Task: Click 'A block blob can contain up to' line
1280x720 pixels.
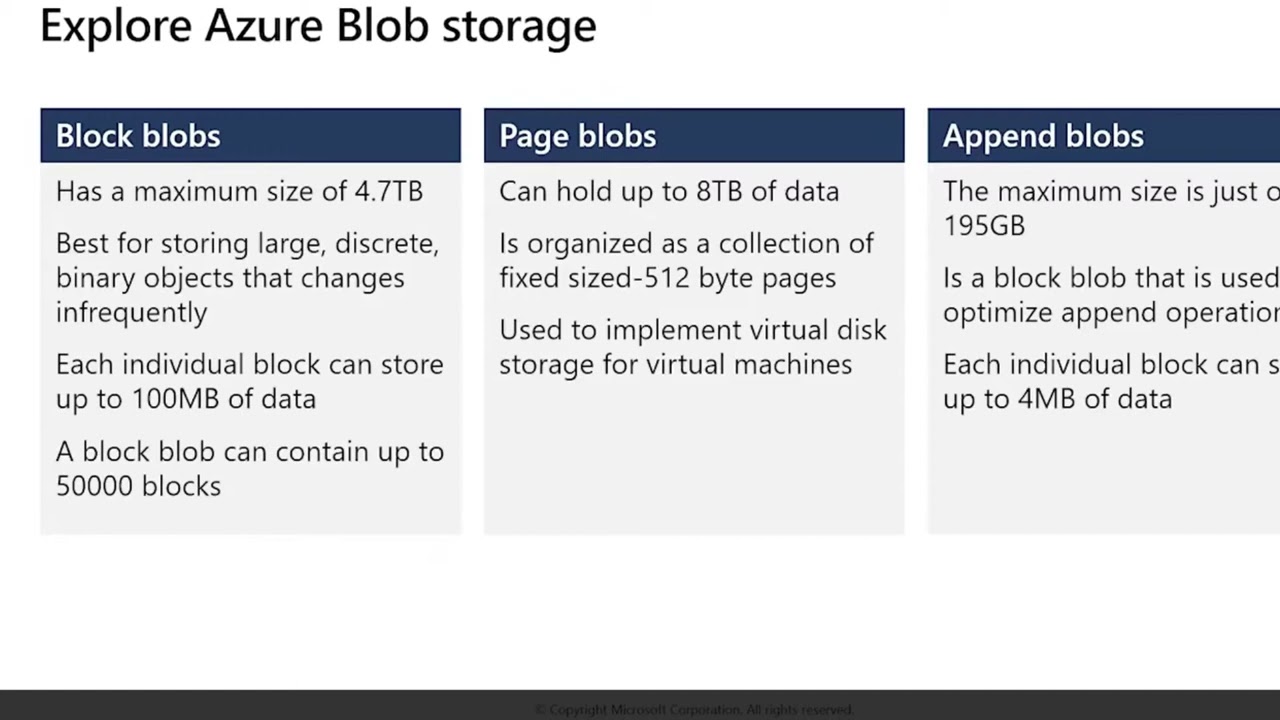Action: [250, 451]
